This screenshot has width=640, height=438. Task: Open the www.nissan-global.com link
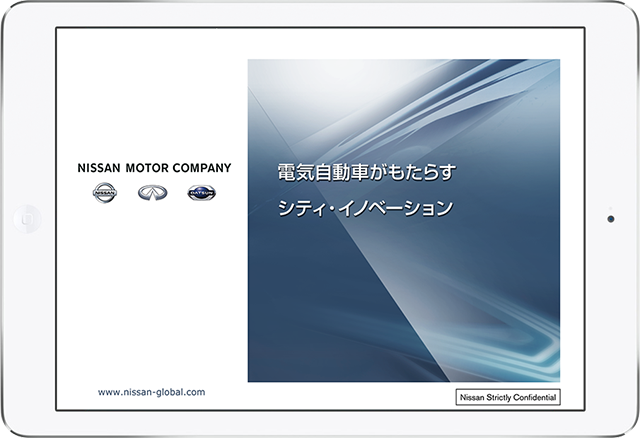click(x=151, y=392)
